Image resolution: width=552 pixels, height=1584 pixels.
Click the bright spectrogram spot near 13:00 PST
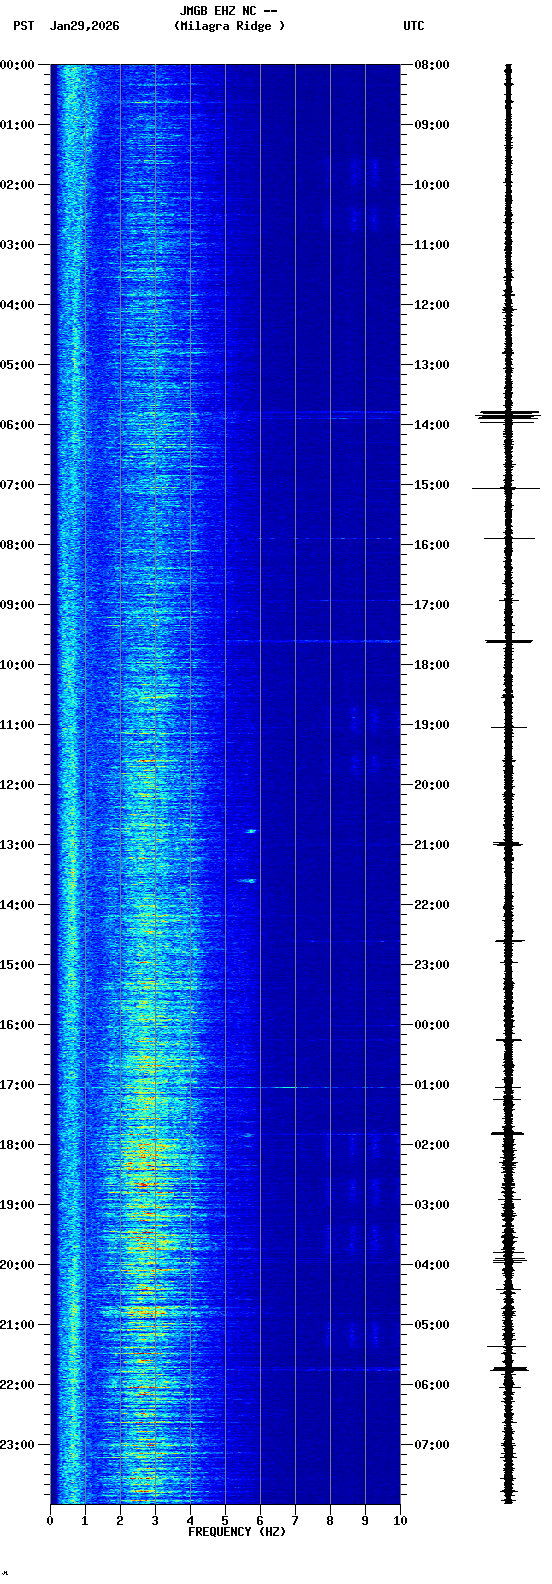[x=251, y=831]
